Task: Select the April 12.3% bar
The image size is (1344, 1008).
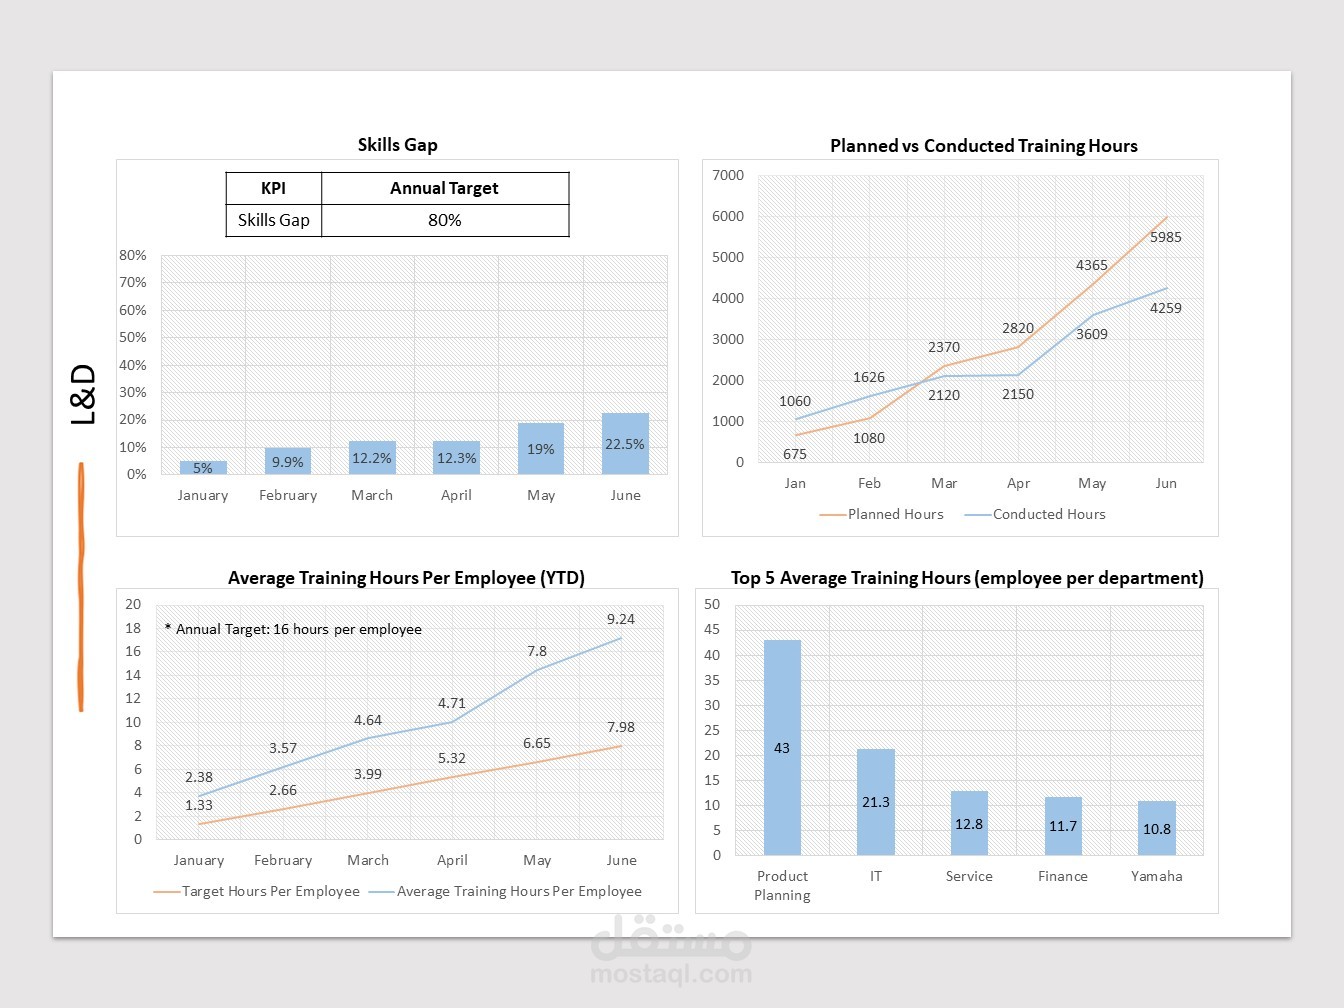Action: click(456, 457)
